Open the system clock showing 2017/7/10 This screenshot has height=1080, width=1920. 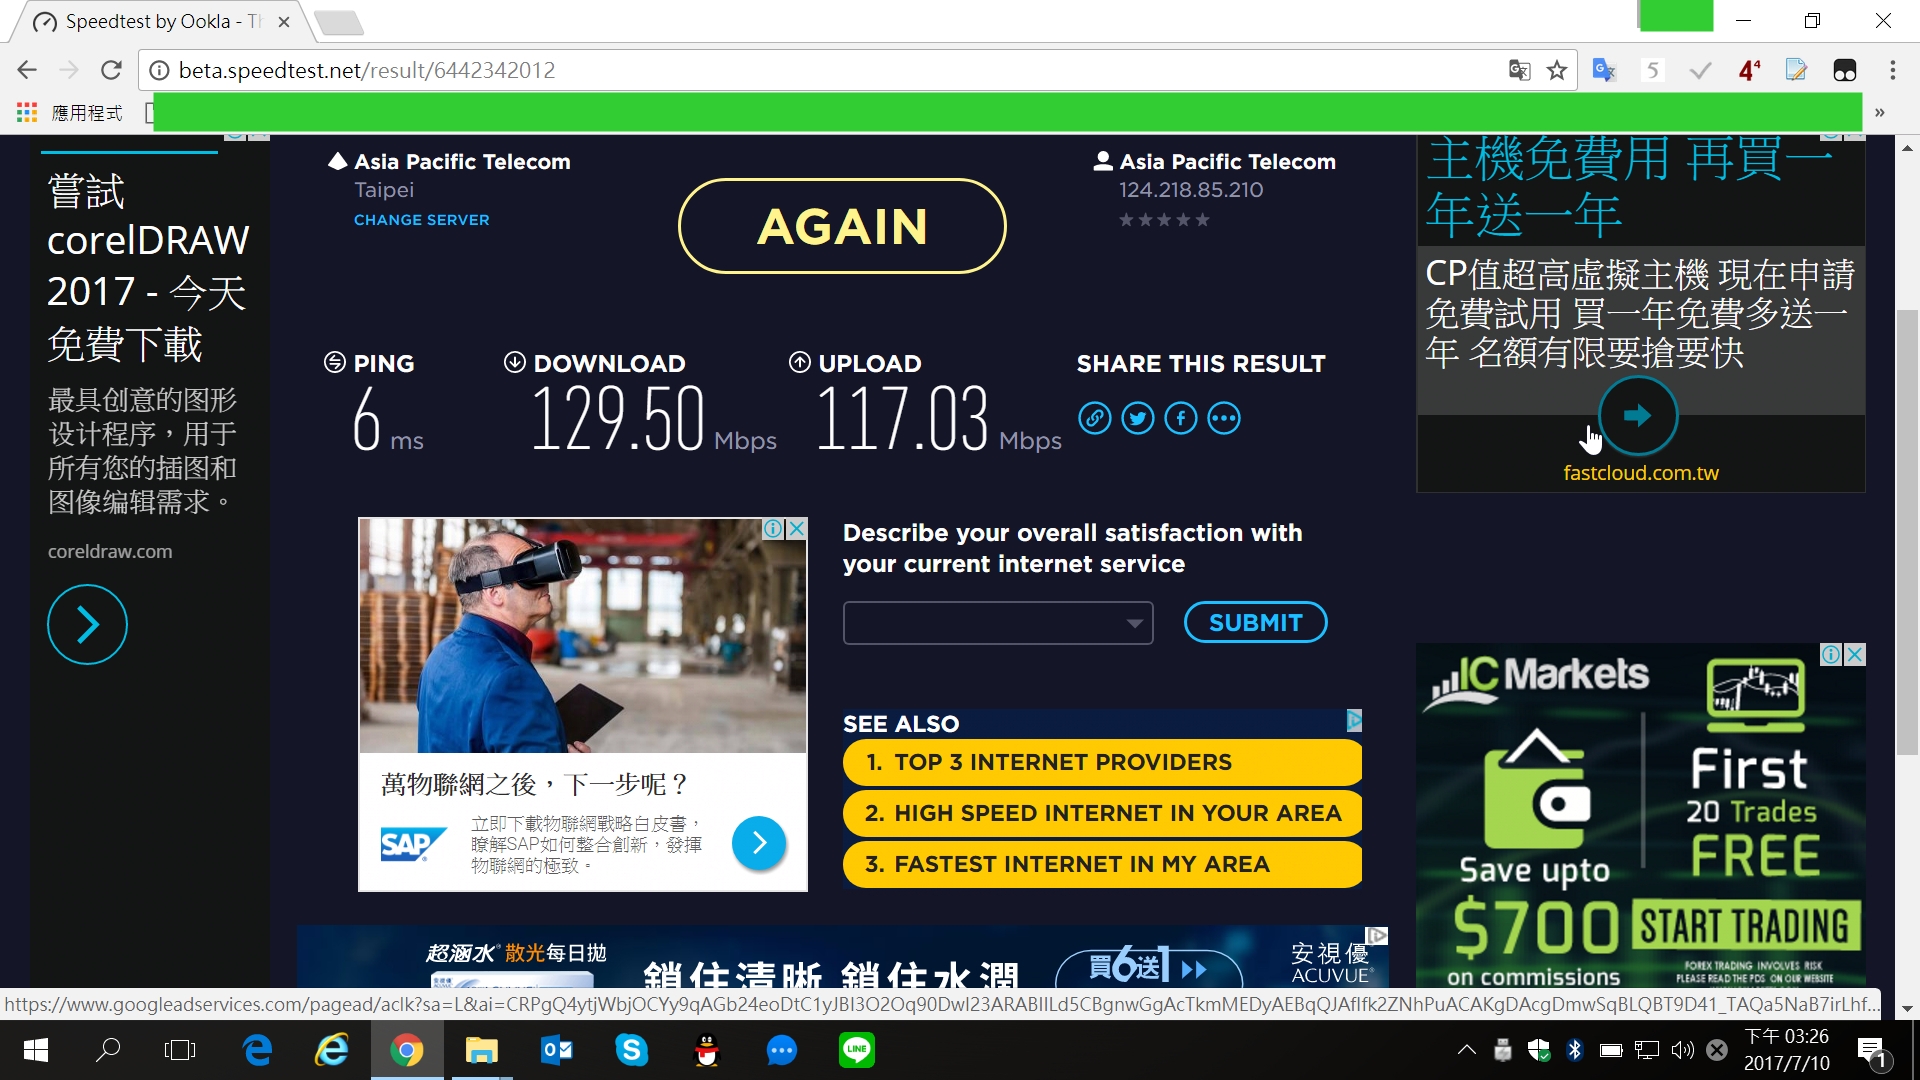(x=1787, y=1050)
